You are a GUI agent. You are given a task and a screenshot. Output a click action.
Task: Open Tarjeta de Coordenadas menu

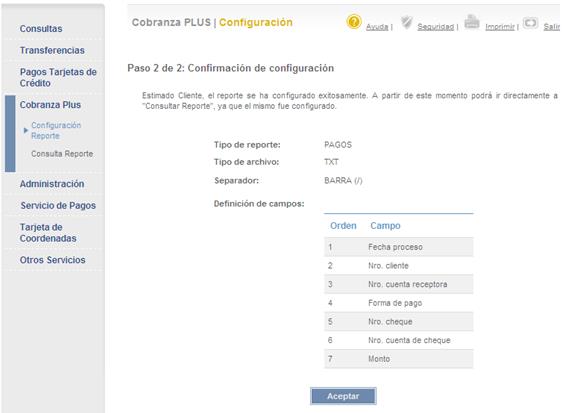48,233
